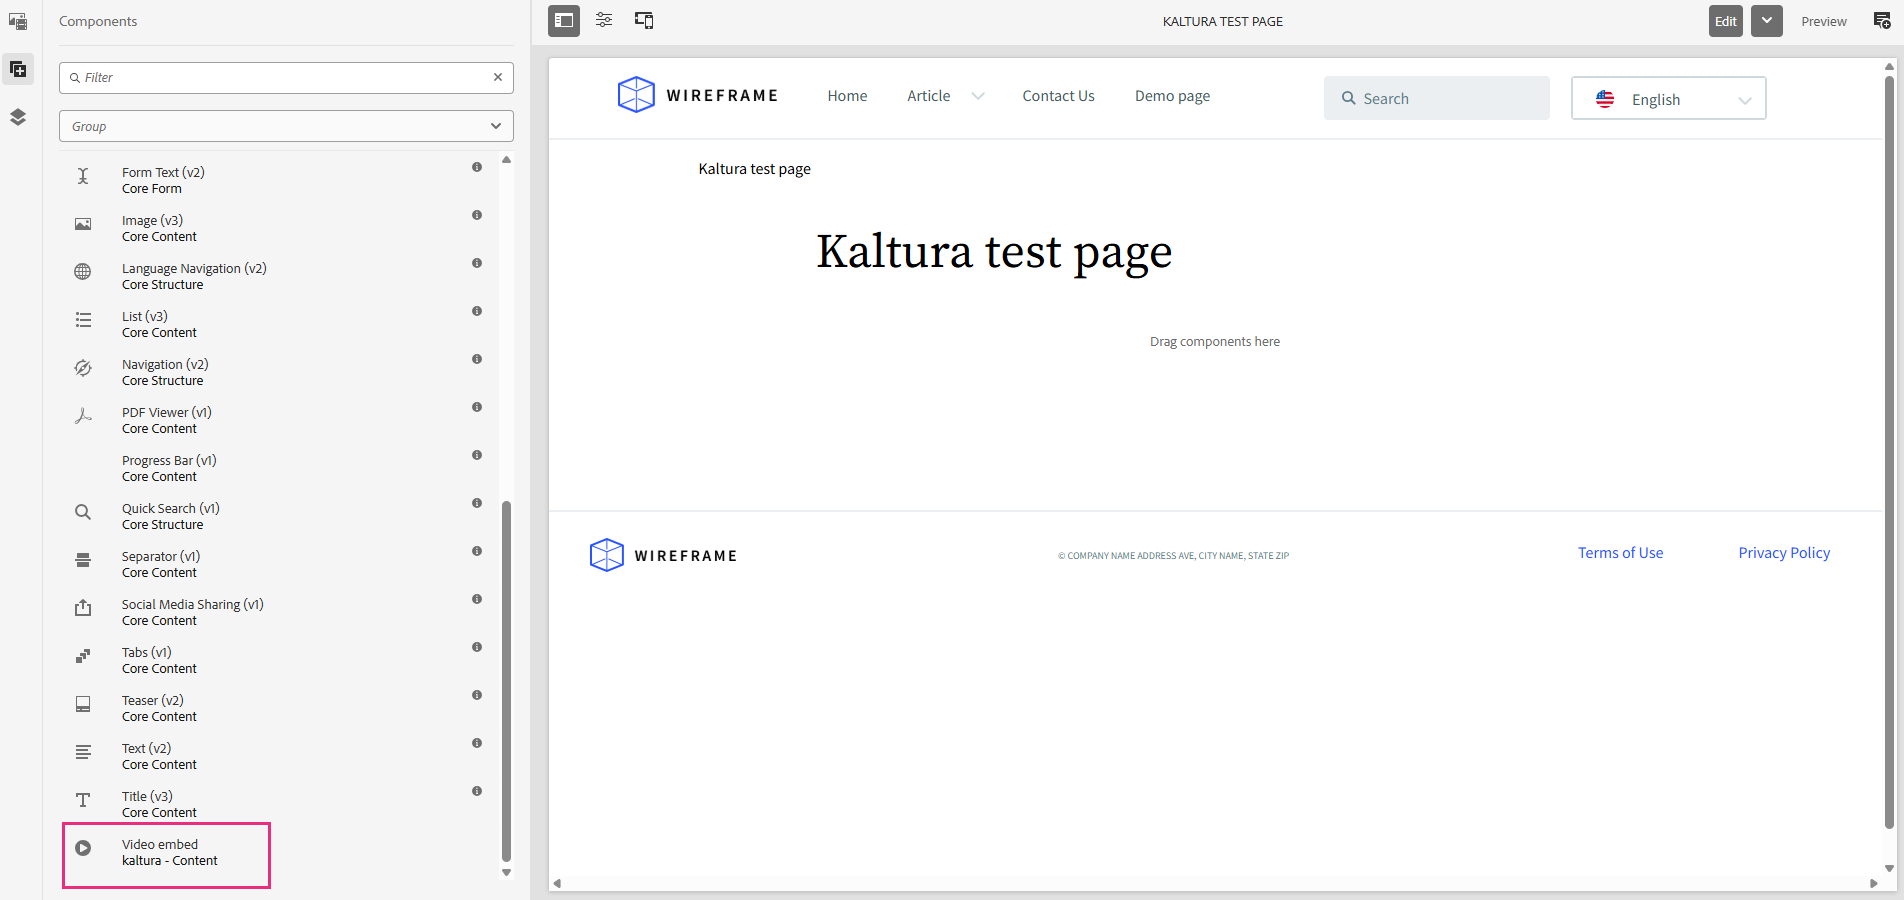Screen dimensions: 1904x900
Task: Click the Filter components input field
Action: click(x=286, y=77)
